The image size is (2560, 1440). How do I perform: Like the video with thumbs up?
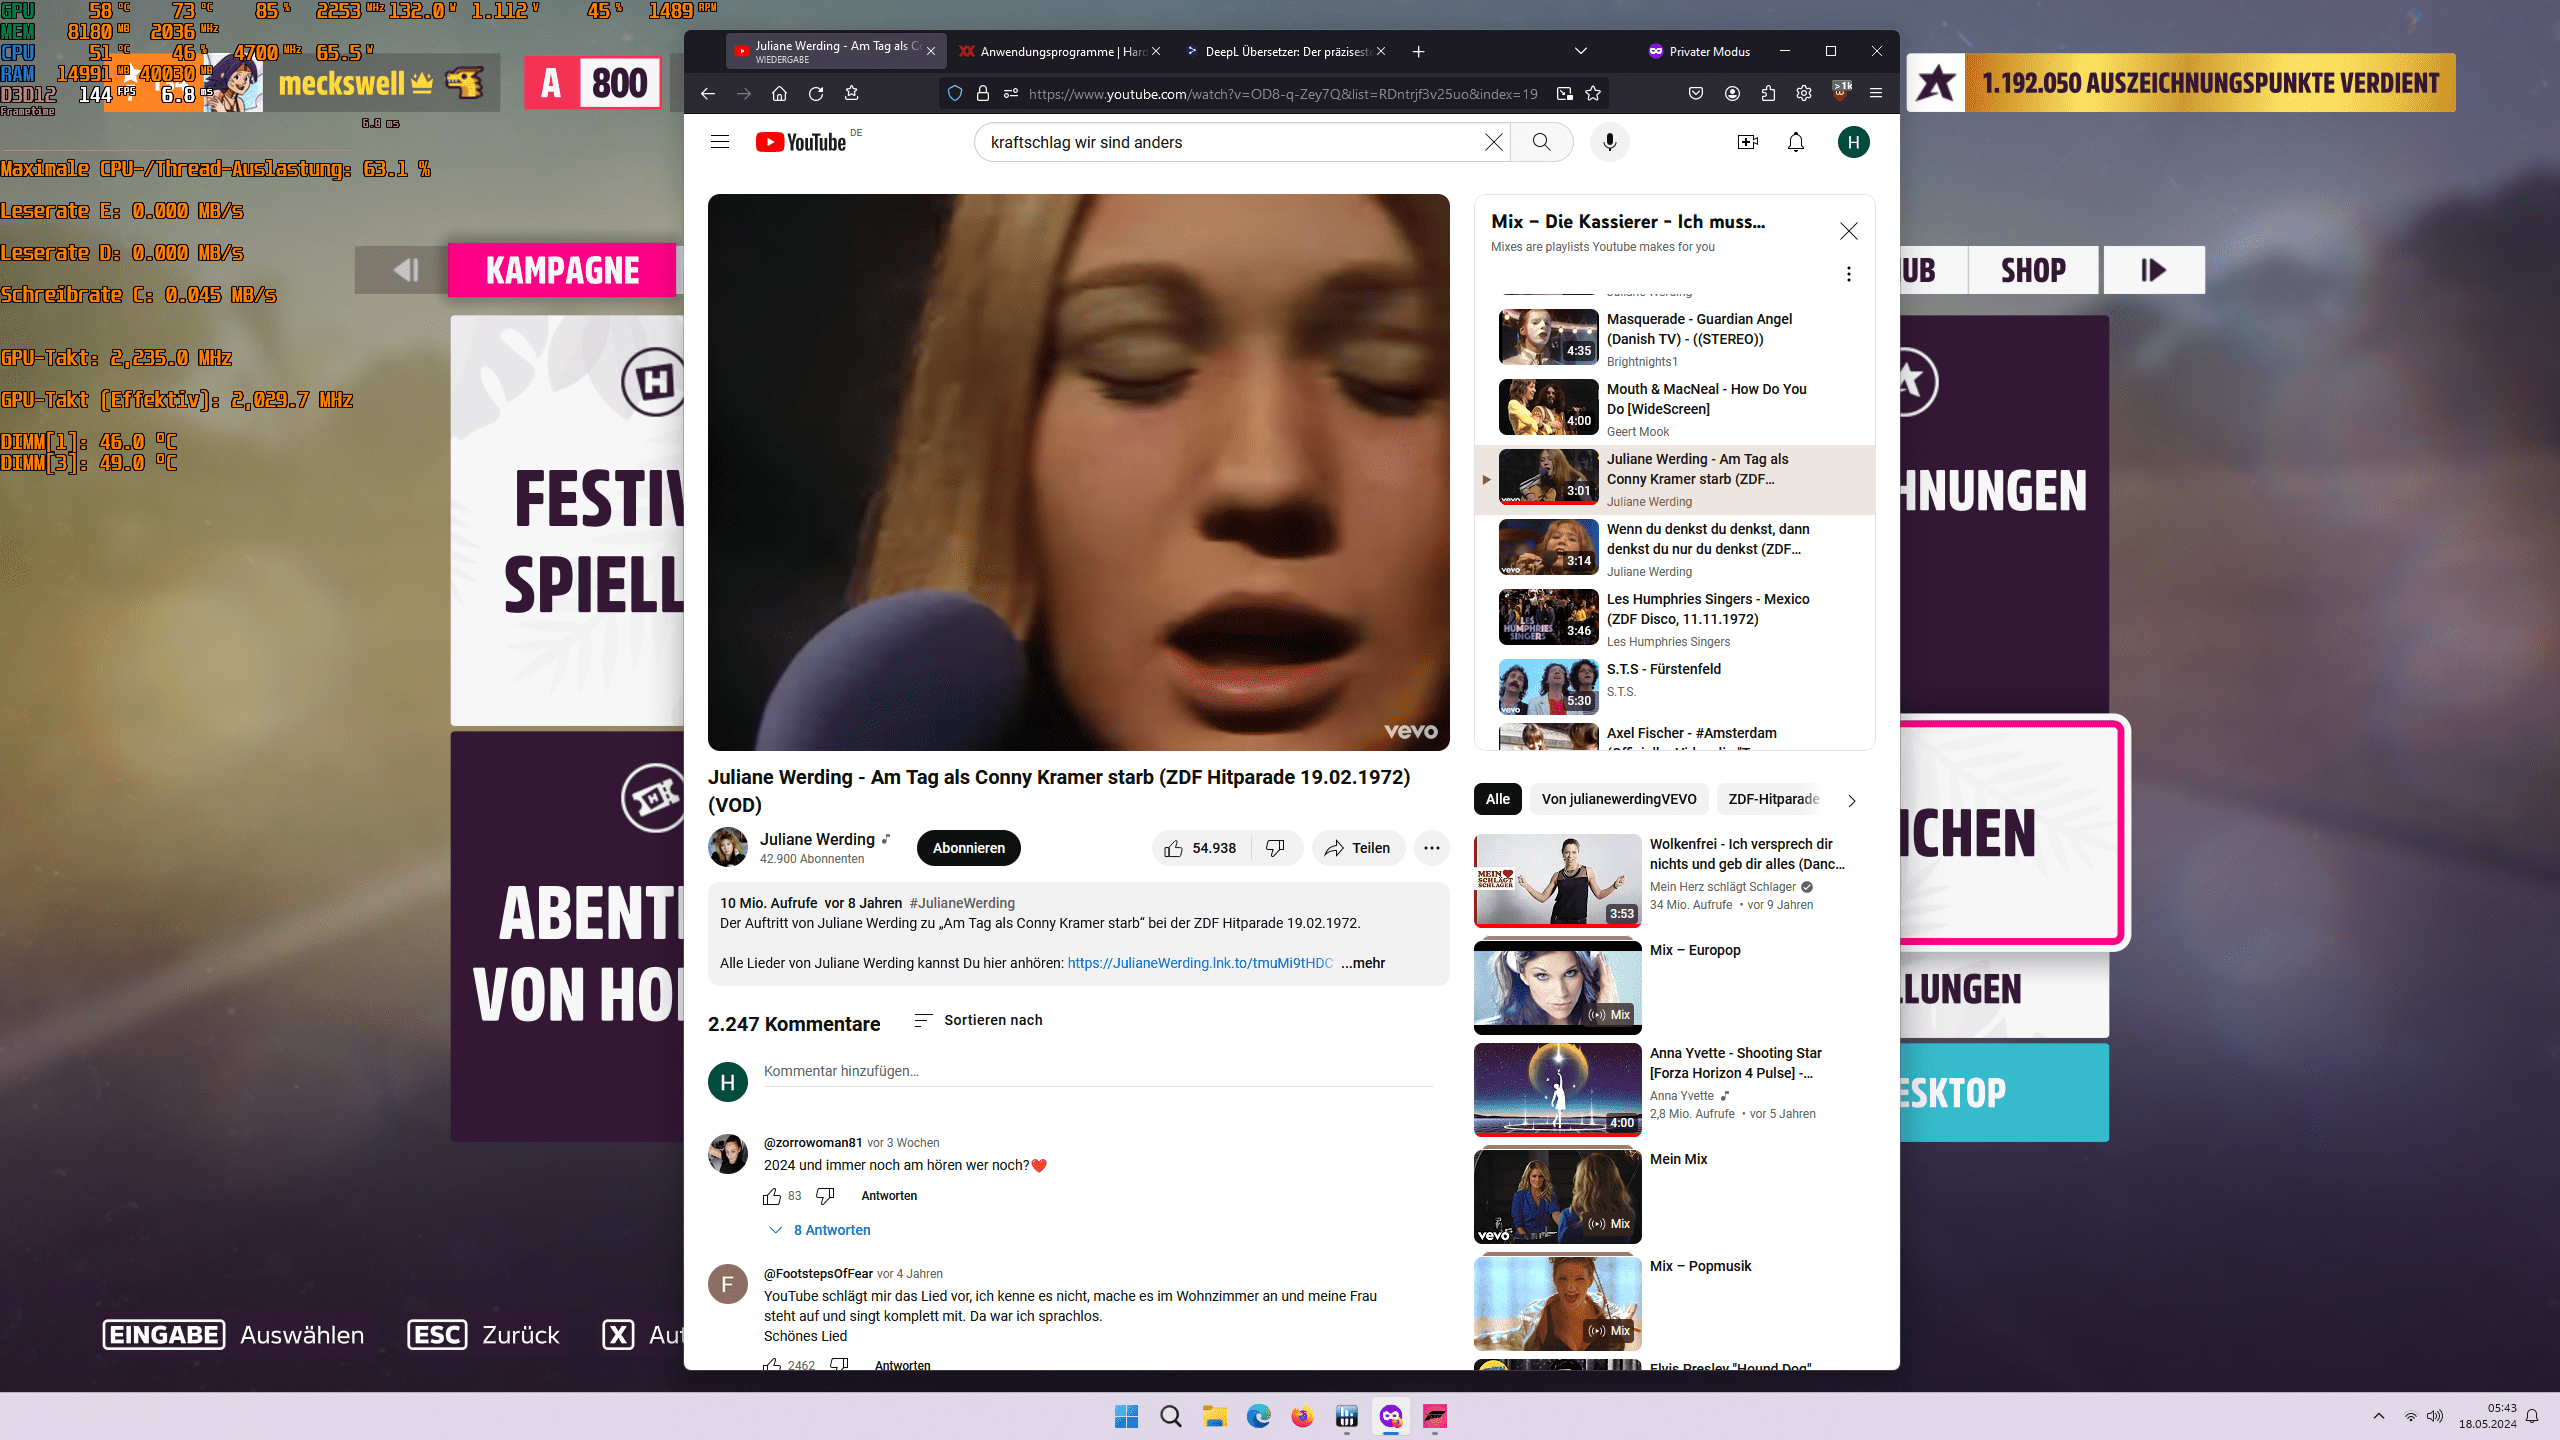point(1200,848)
